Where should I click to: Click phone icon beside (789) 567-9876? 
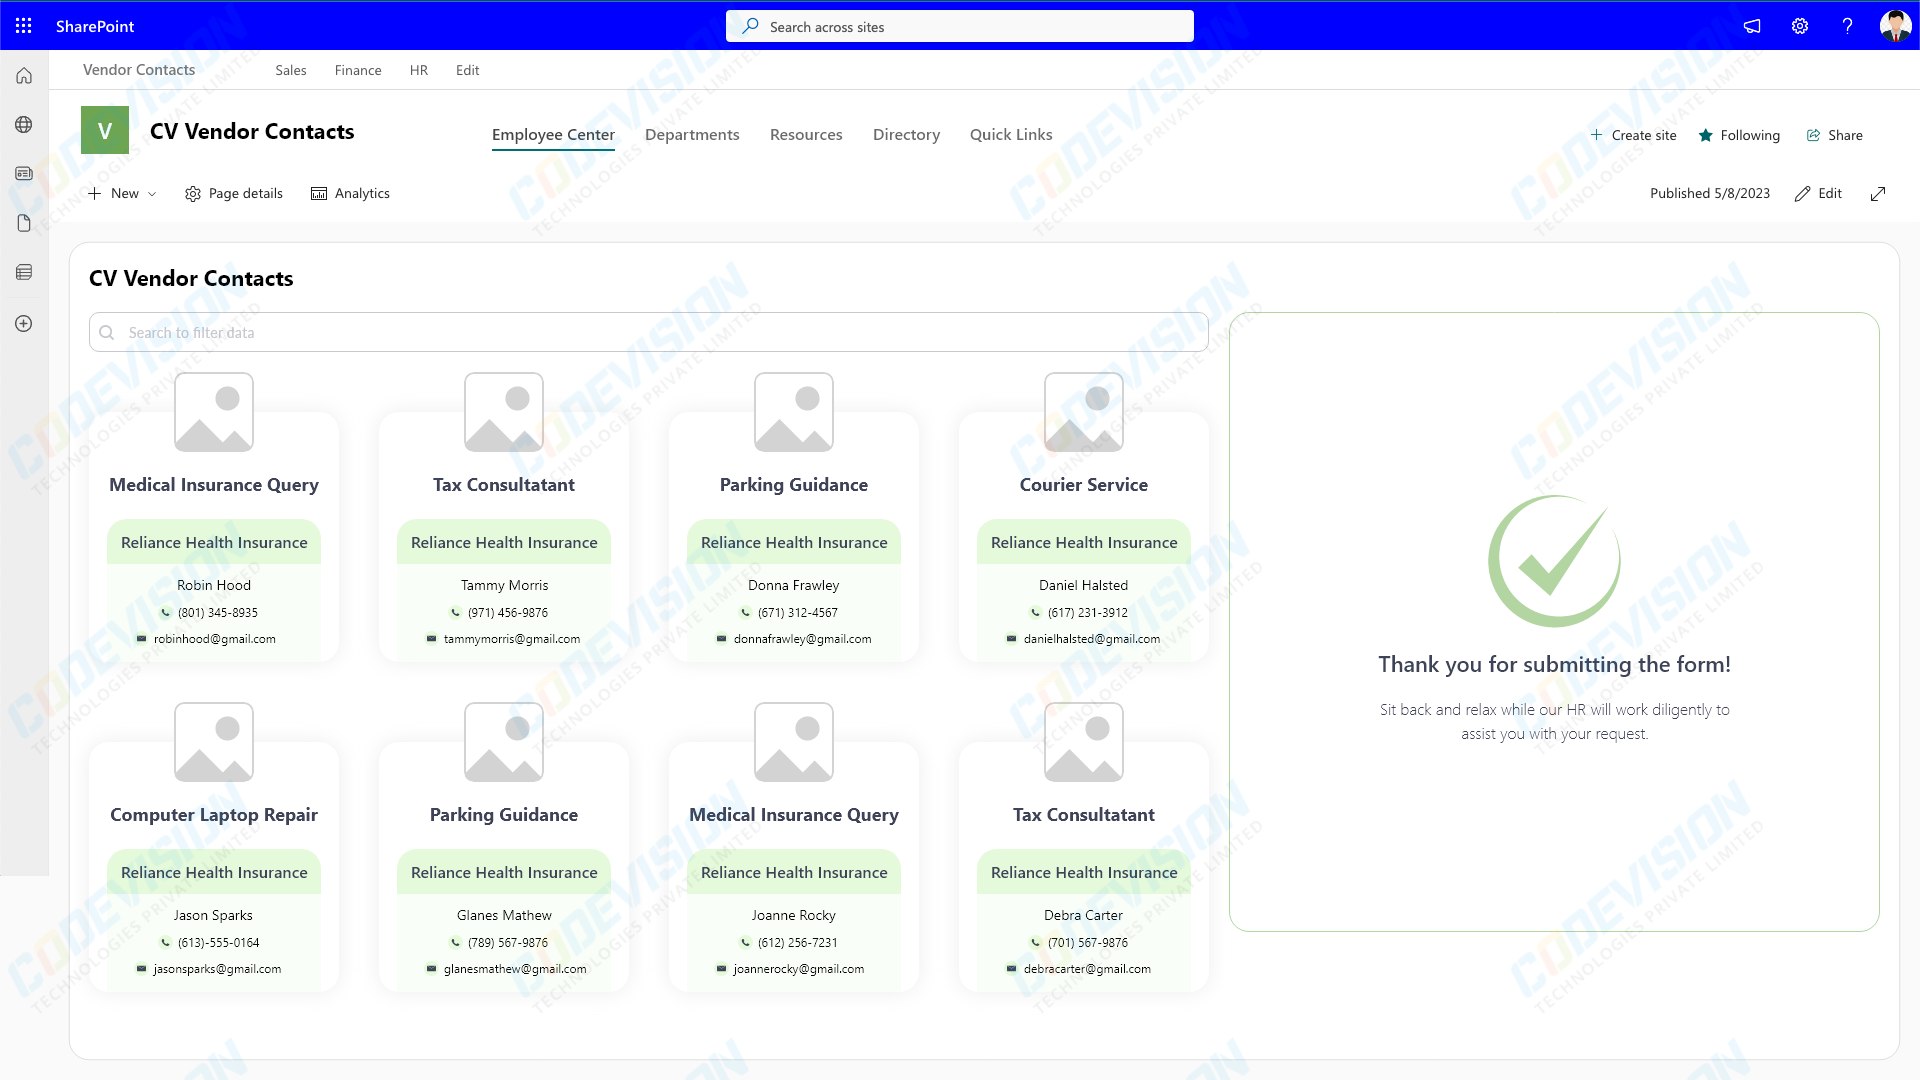click(x=456, y=943)
